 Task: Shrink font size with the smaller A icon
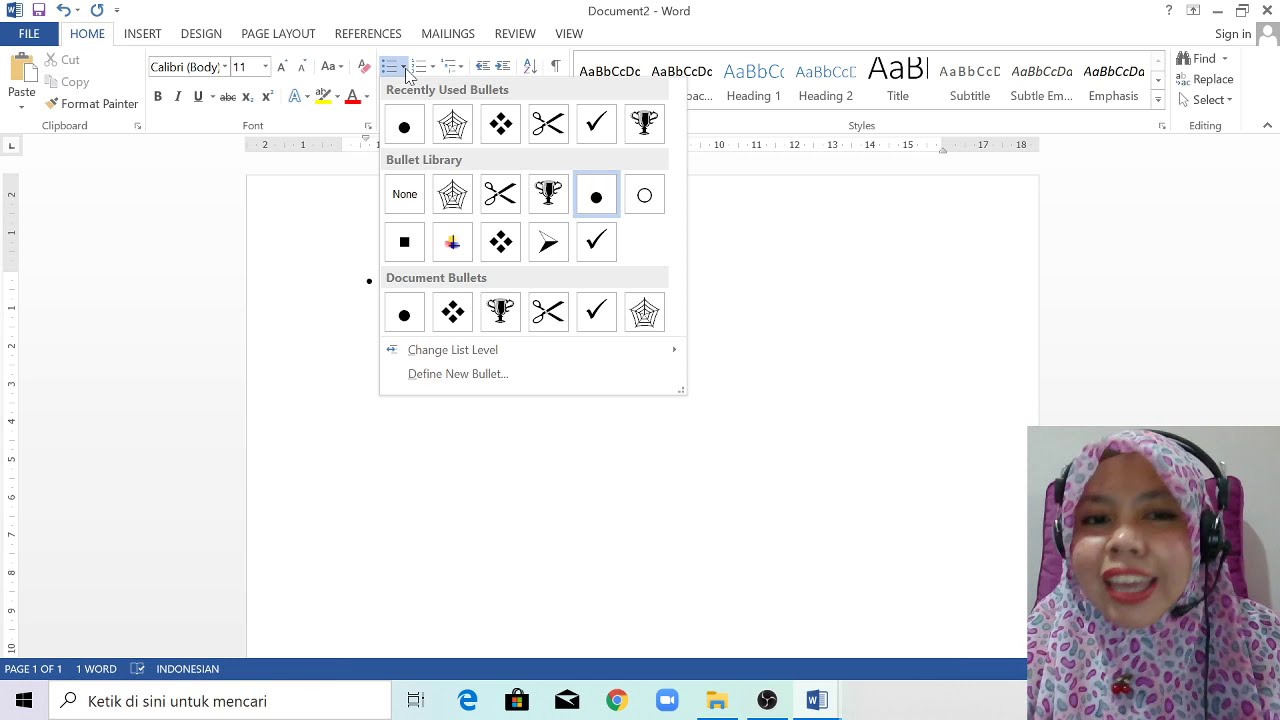pyautogui.click(x=301, y=67)
